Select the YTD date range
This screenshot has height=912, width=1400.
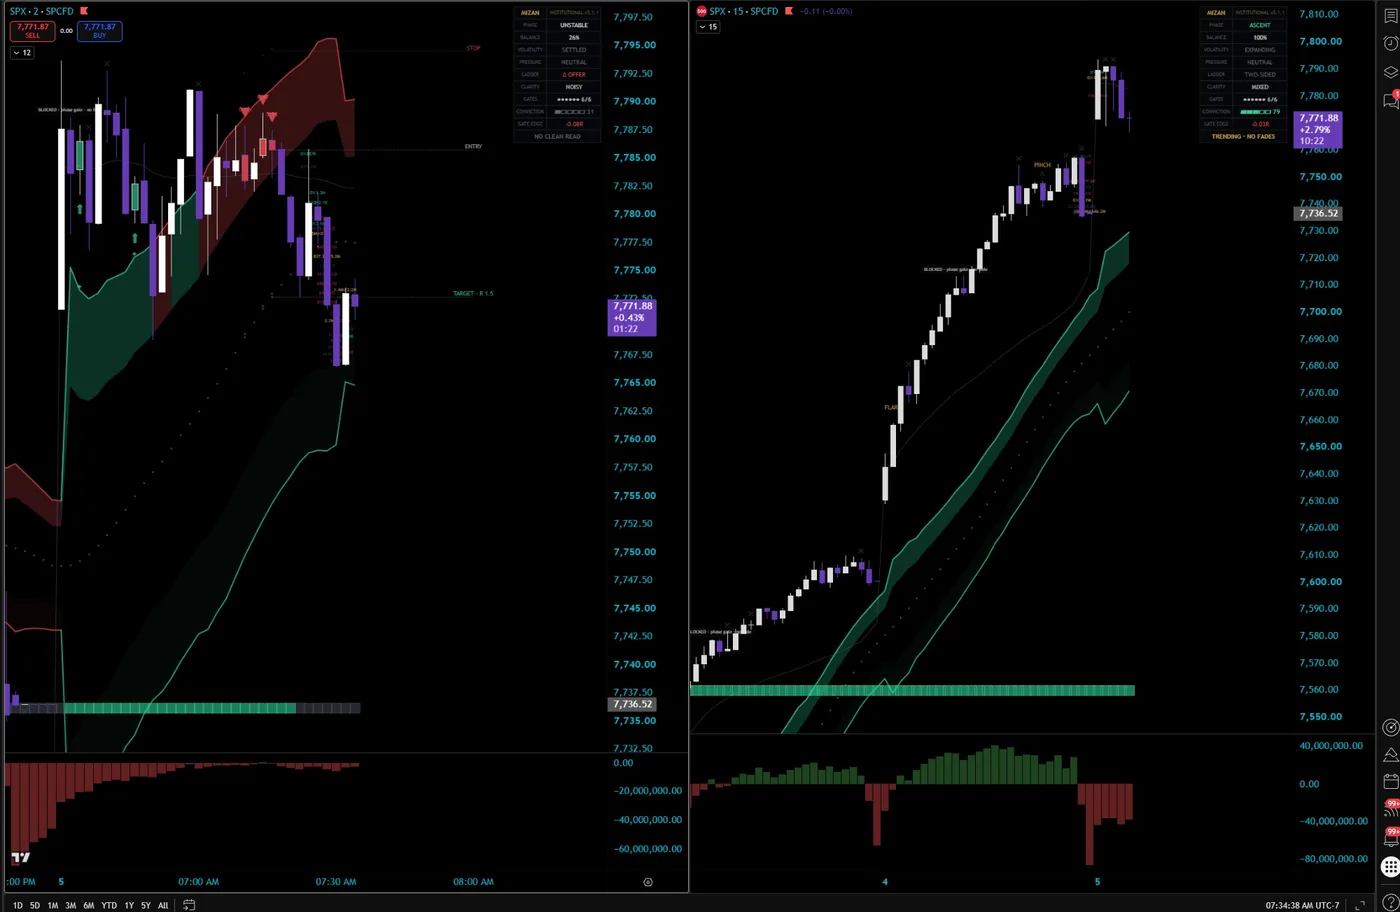(x=109, y=905)
